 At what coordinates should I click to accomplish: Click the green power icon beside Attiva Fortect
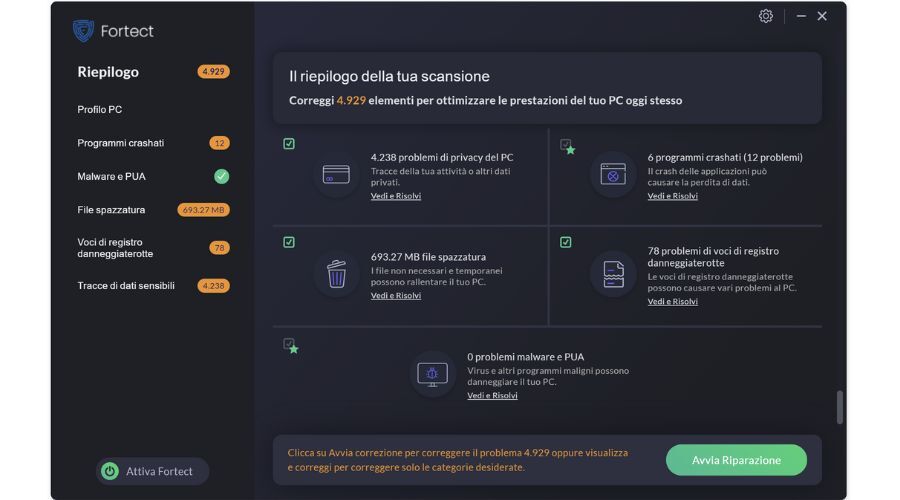[x=110, y=471]
